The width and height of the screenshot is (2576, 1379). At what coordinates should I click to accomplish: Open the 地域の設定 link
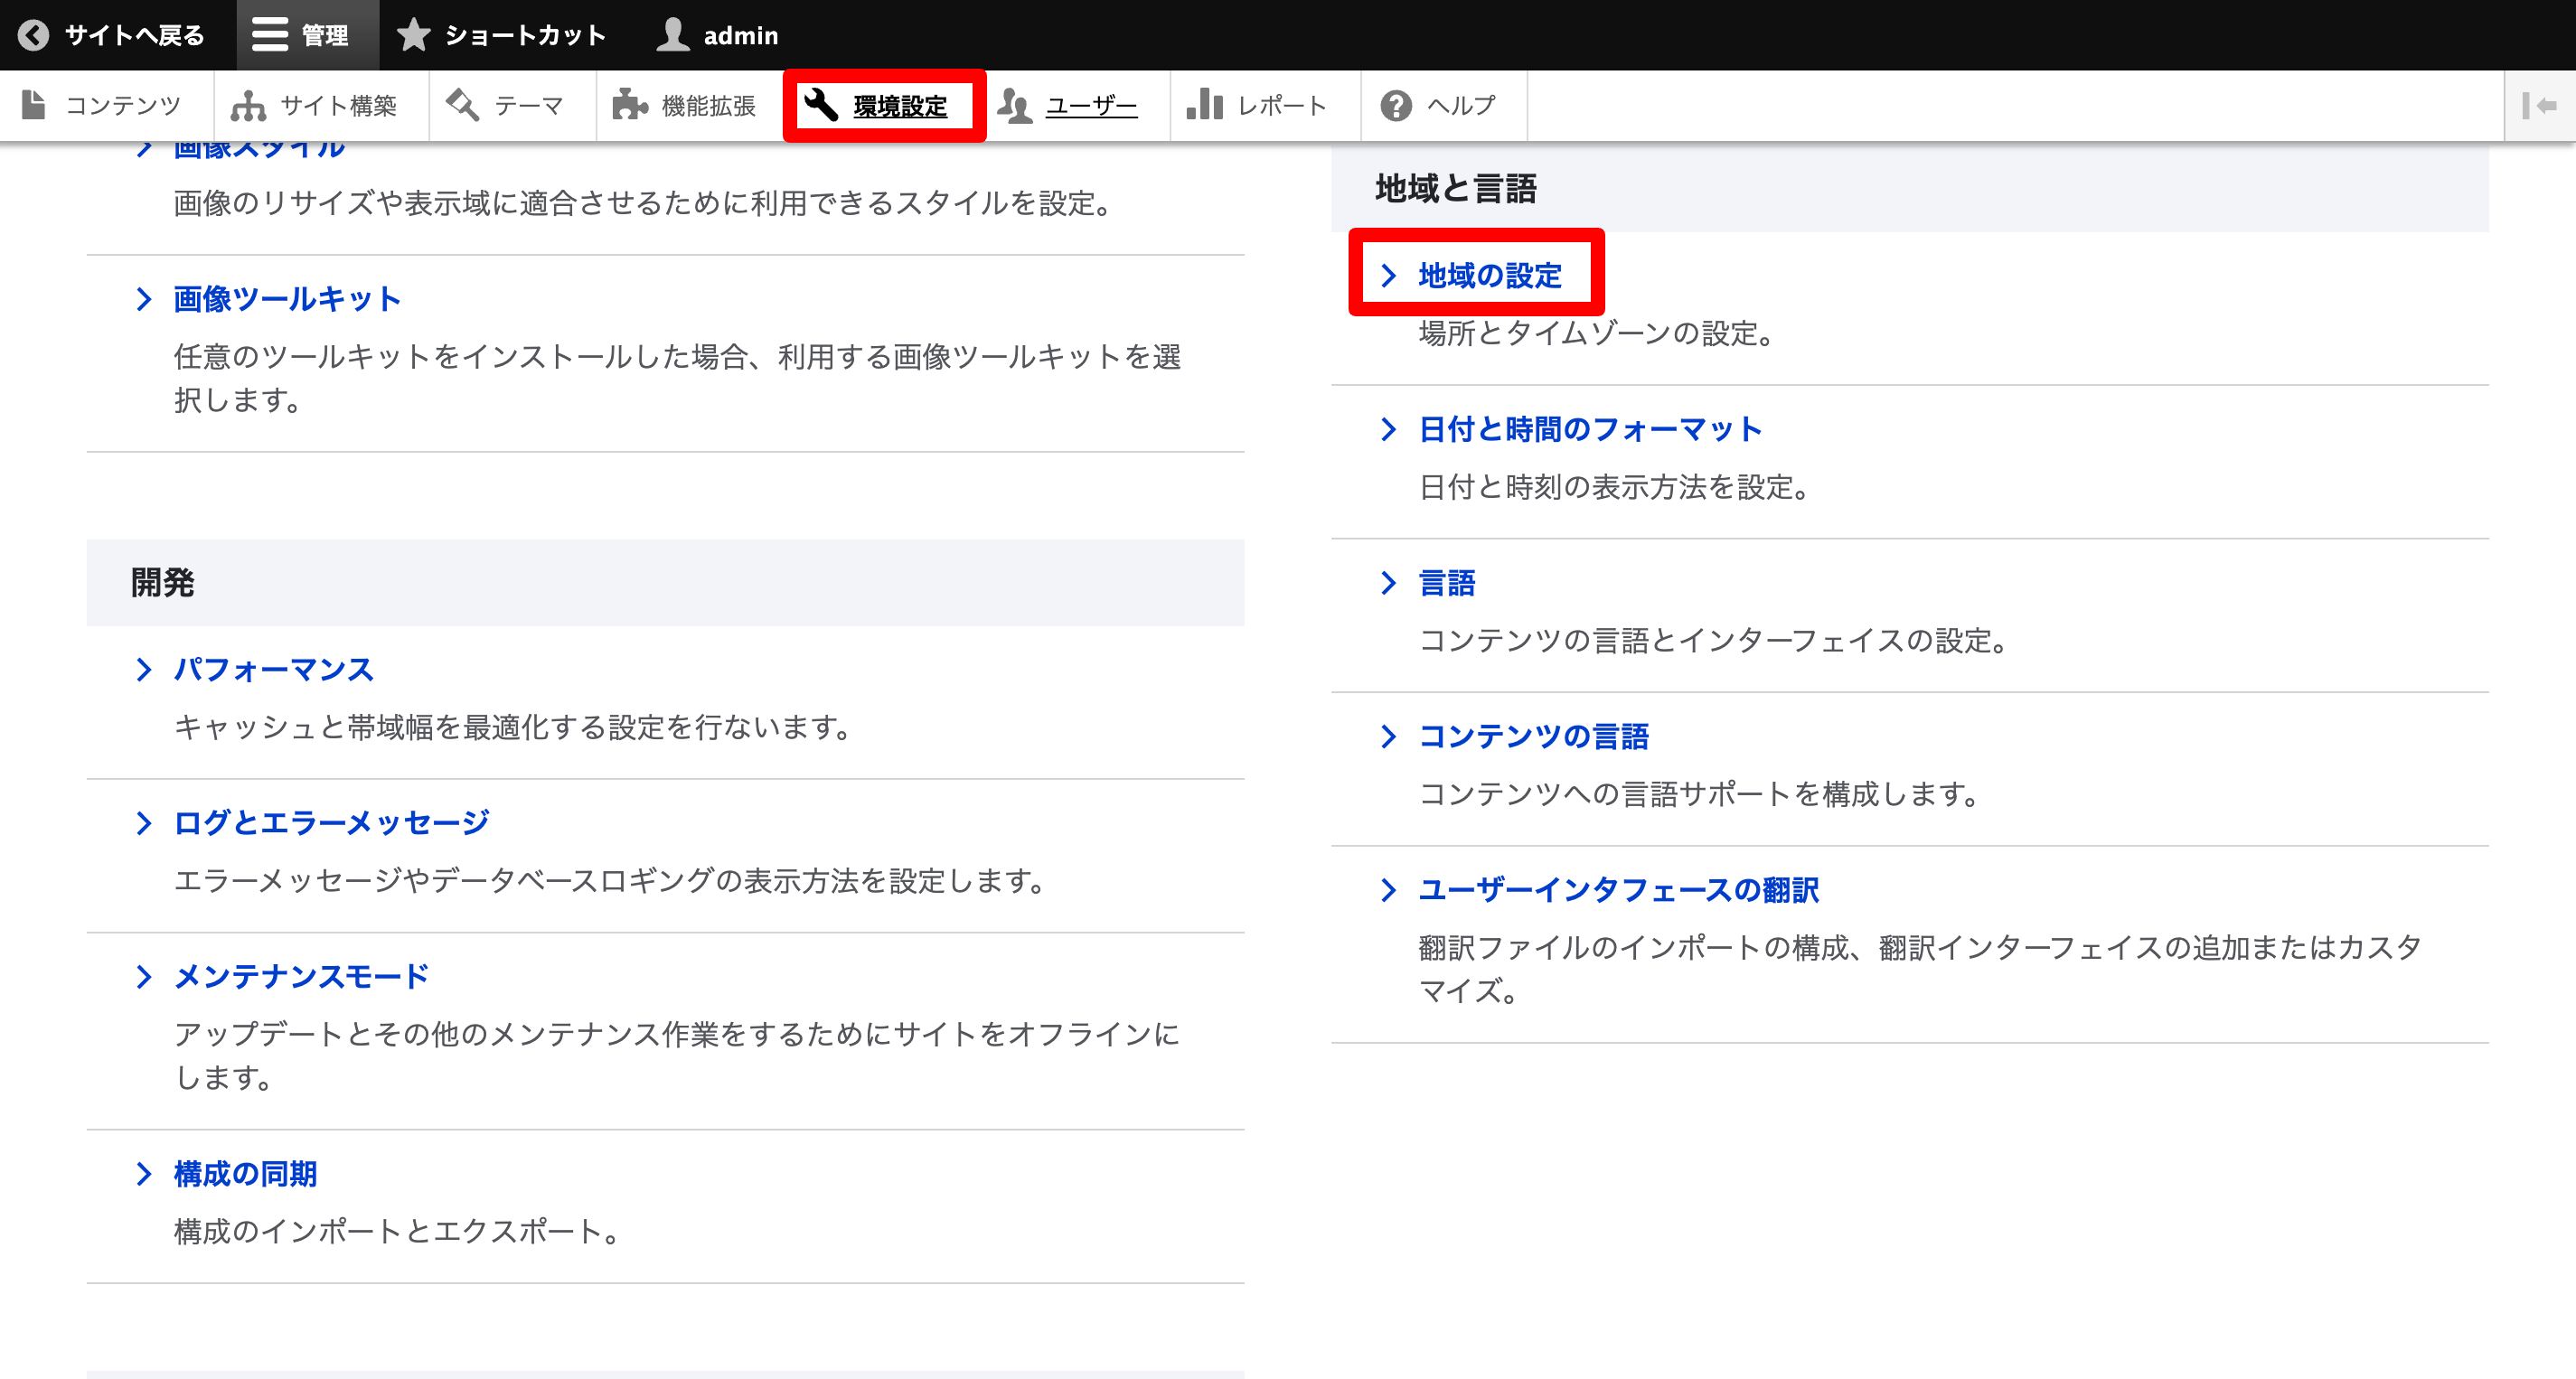[x=1489, y=275]
